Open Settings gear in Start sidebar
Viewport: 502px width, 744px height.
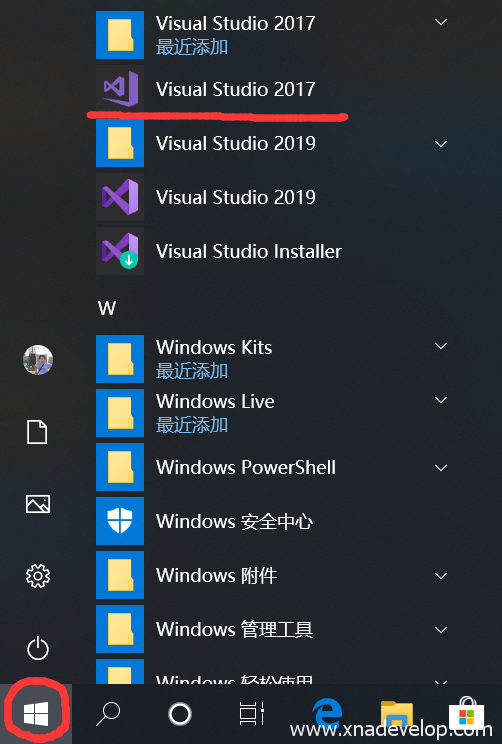tap(38, 576)
